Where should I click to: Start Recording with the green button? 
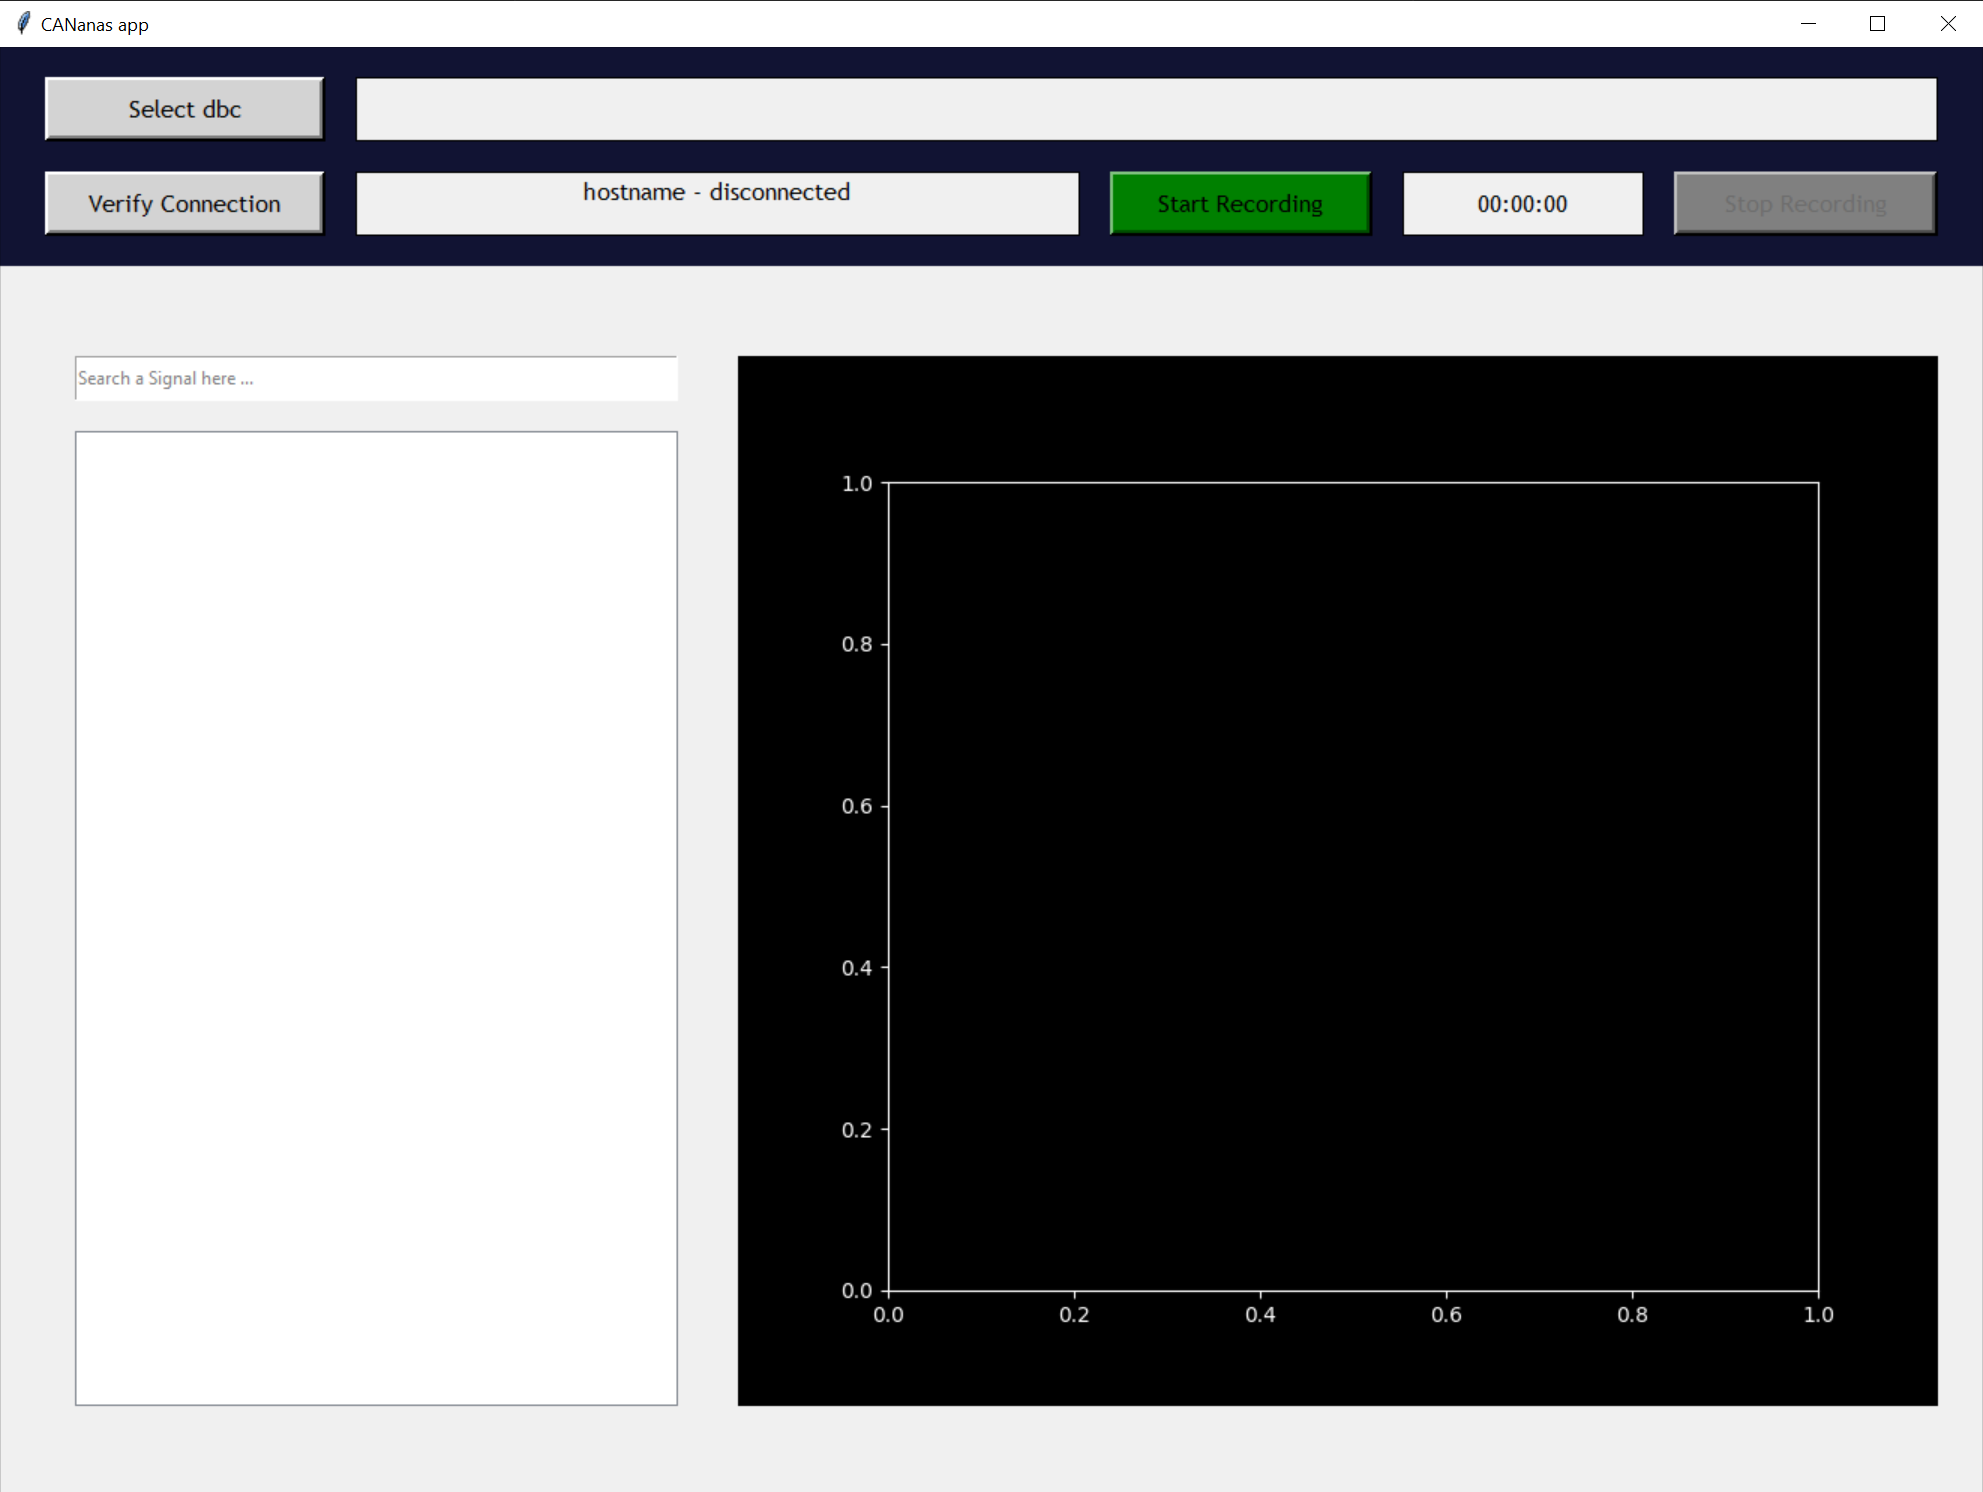(1240, 204)
